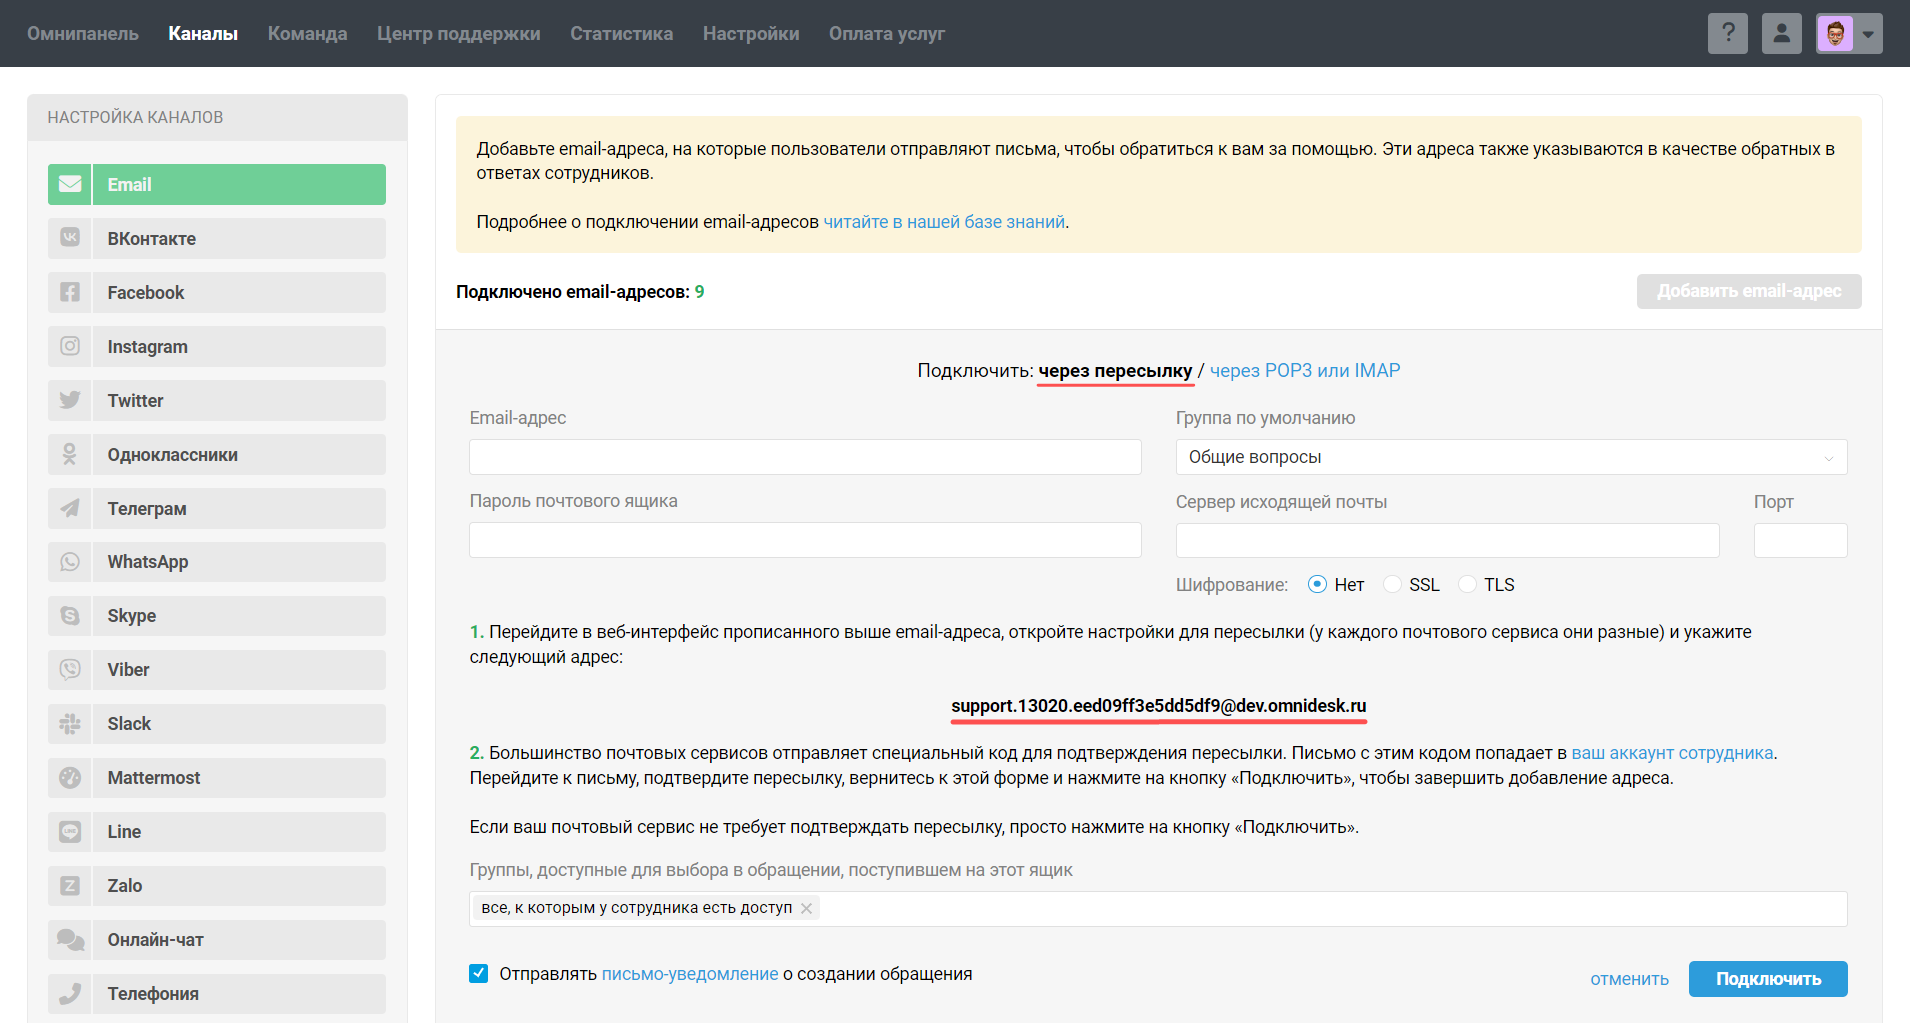Viewport: 1910px width, 1023px height.
Task: Click the Email-адрес input field
Action: [x=805, y=457]
